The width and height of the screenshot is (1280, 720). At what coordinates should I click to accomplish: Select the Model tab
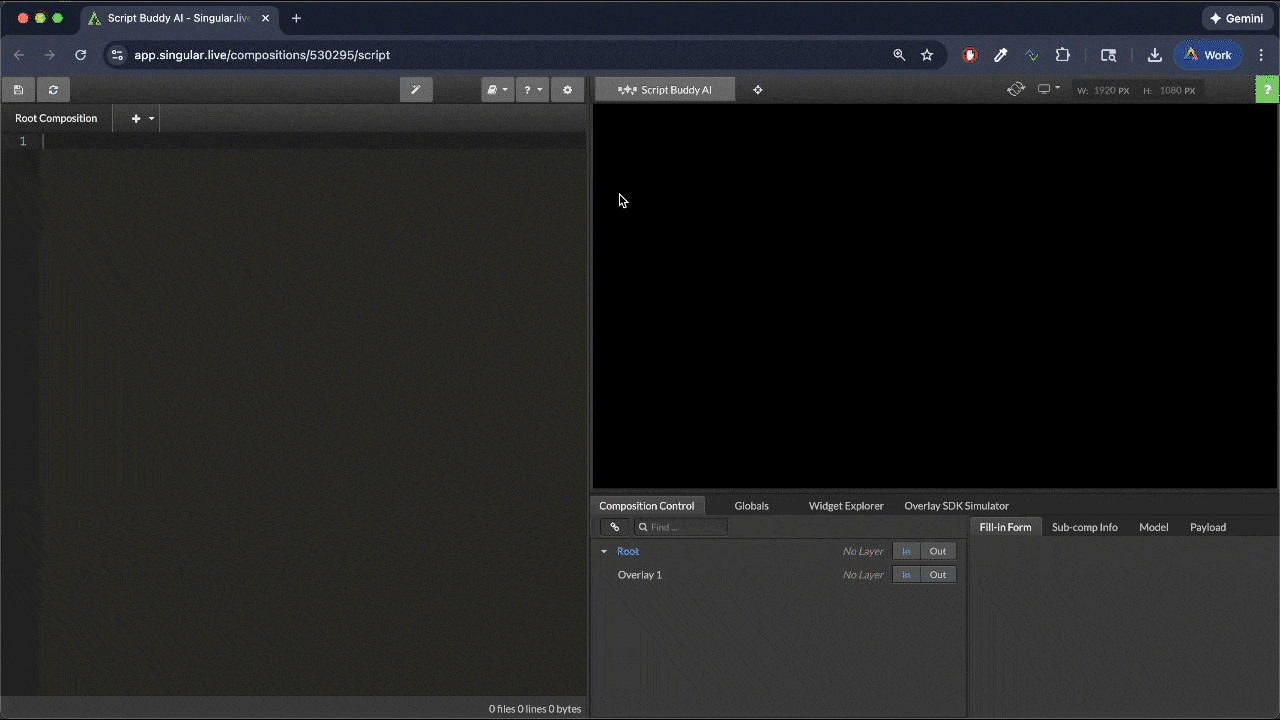point(1153,527)
